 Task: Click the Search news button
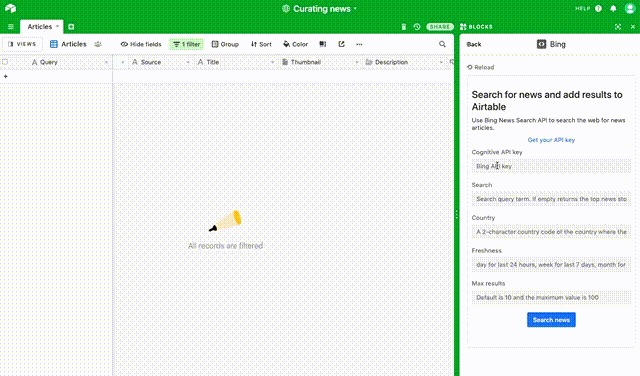point(551,320)
